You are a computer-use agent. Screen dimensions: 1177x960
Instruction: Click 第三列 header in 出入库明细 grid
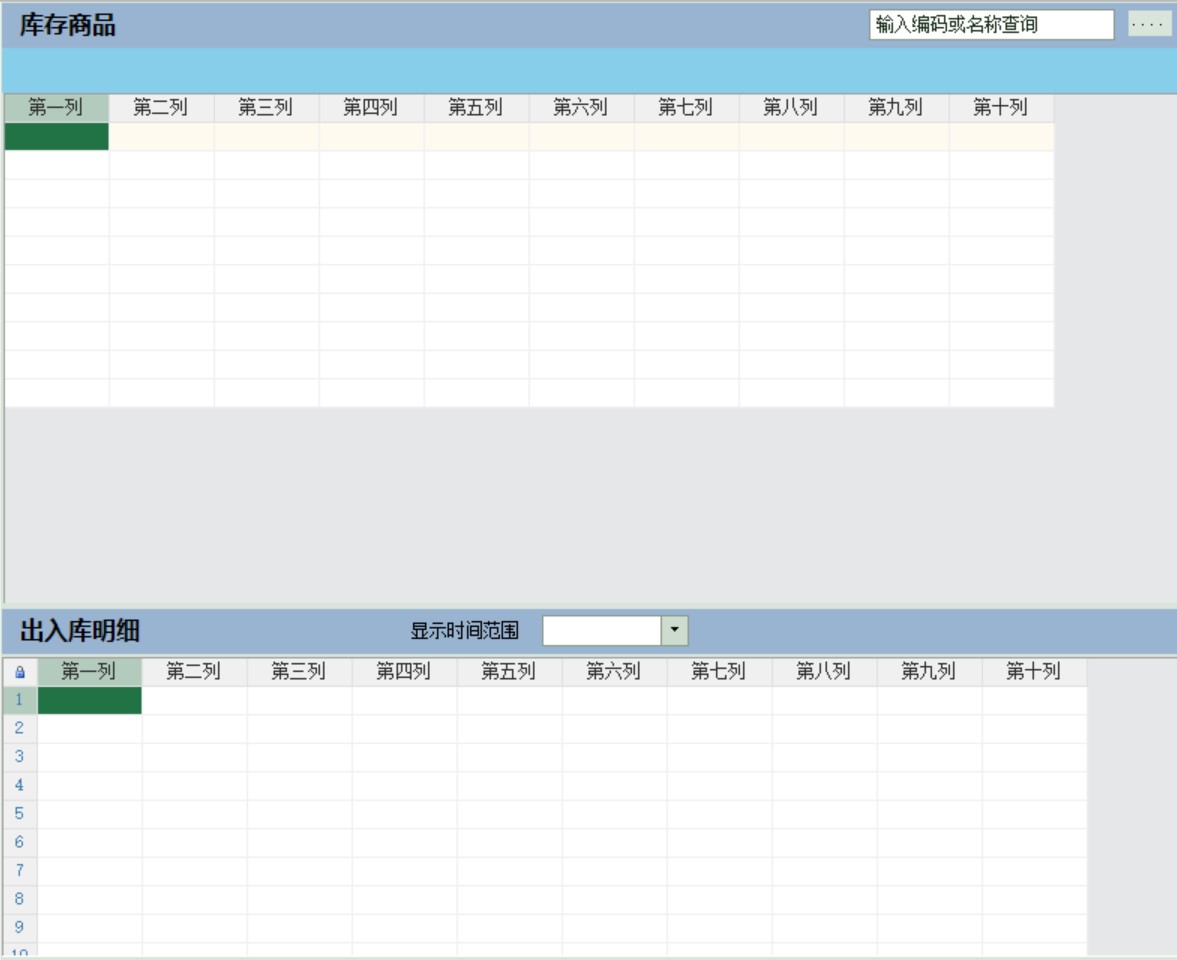(299, 672)
